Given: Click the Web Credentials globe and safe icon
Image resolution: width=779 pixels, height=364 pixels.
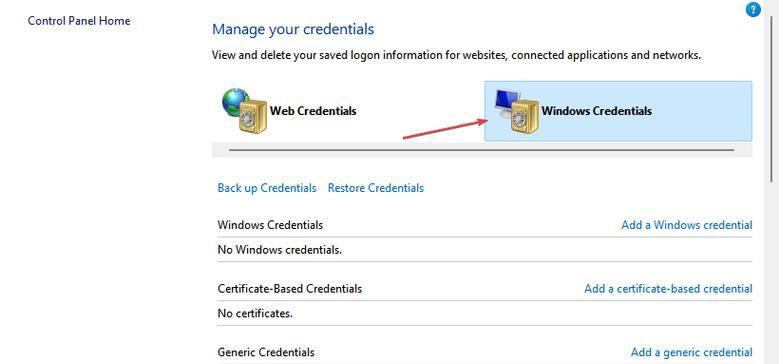Looking at the screenshot, I should click(244, 111).
